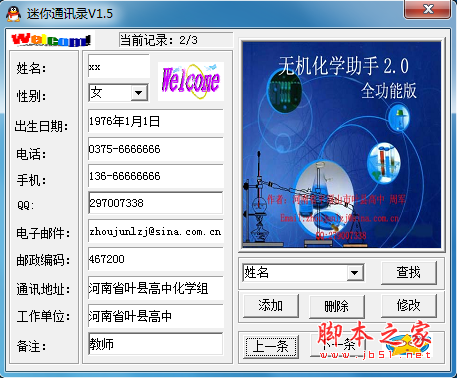Click the 手机: label

tap(31, 180)
